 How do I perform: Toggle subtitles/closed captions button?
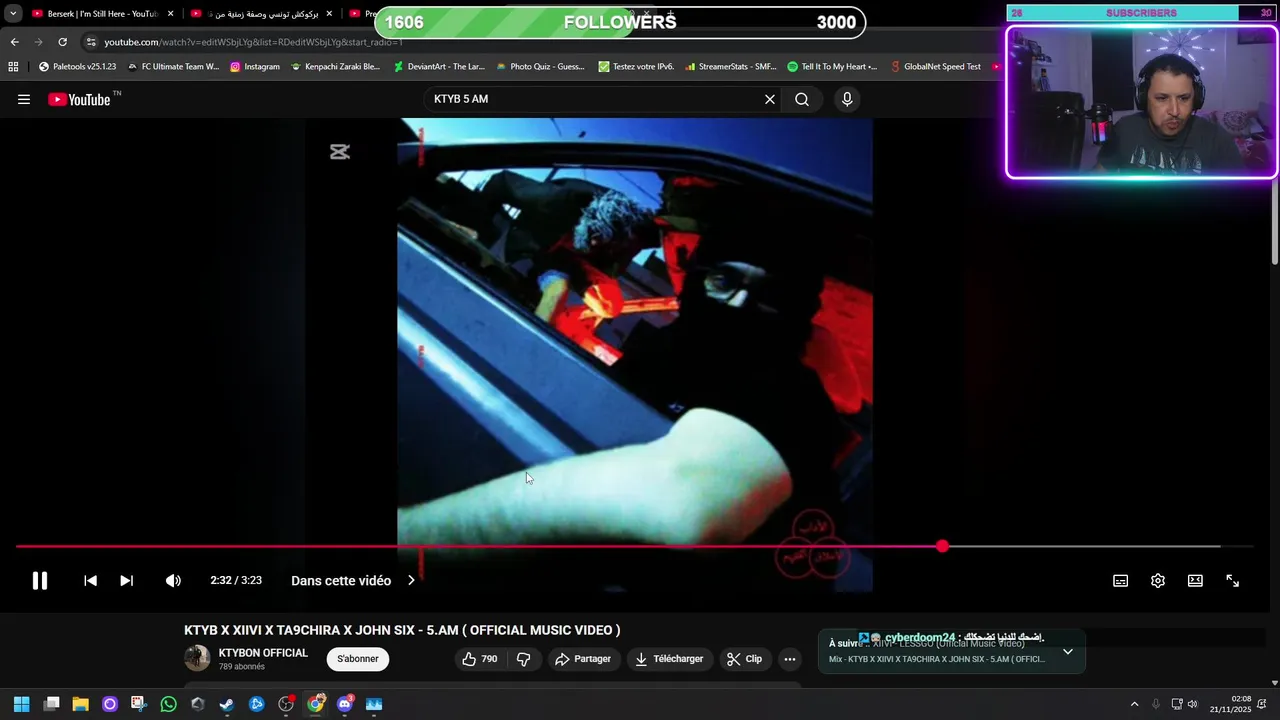pyautogui.click(x=1121, y=581)
